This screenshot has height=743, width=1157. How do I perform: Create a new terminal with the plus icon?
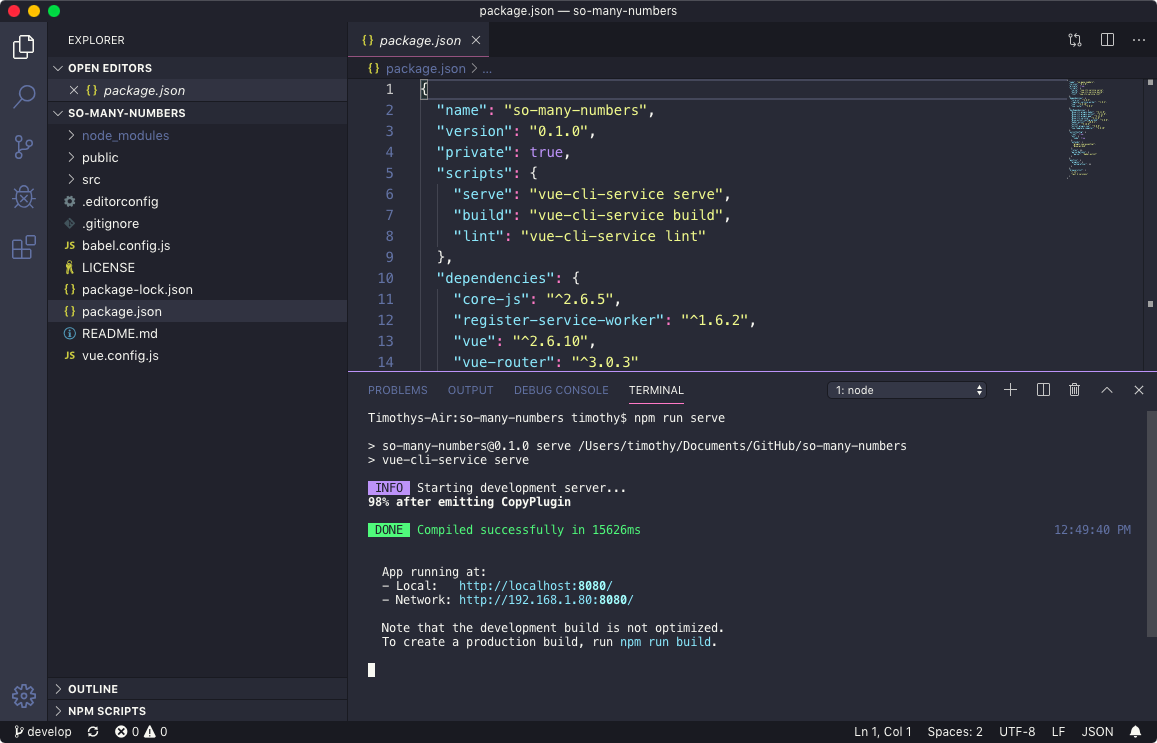click(1010, 390)
